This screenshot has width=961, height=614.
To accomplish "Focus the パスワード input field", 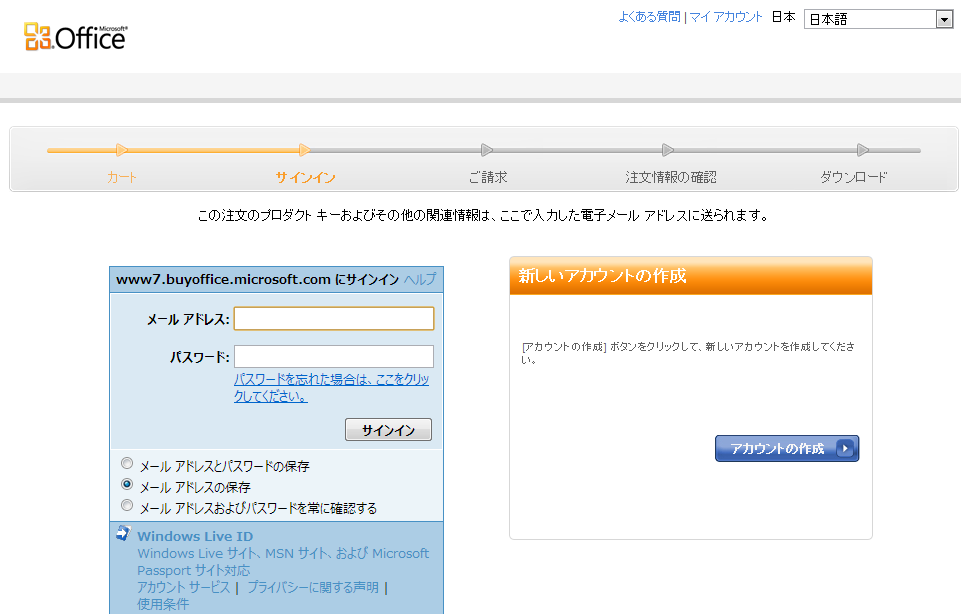I will [334, 357].
